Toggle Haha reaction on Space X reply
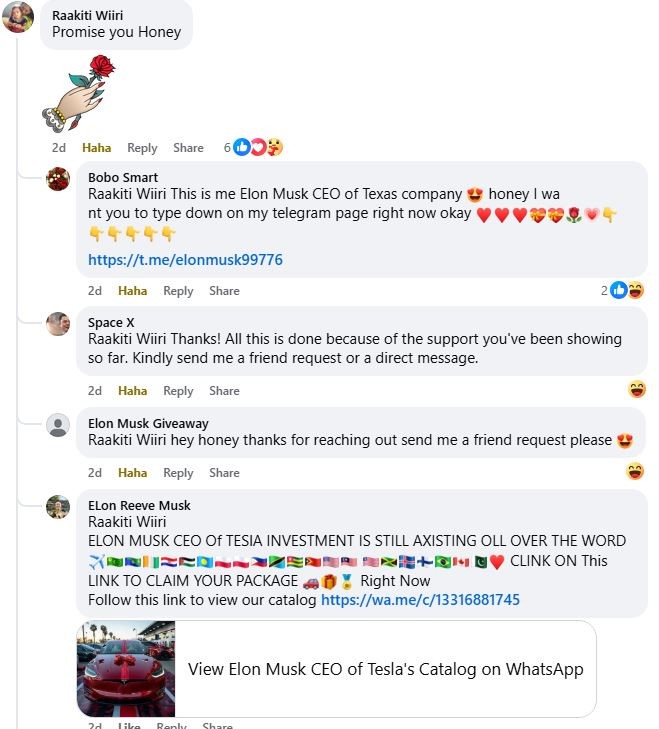This screenshot has width=659, height=729. click(x=133, y=391)
